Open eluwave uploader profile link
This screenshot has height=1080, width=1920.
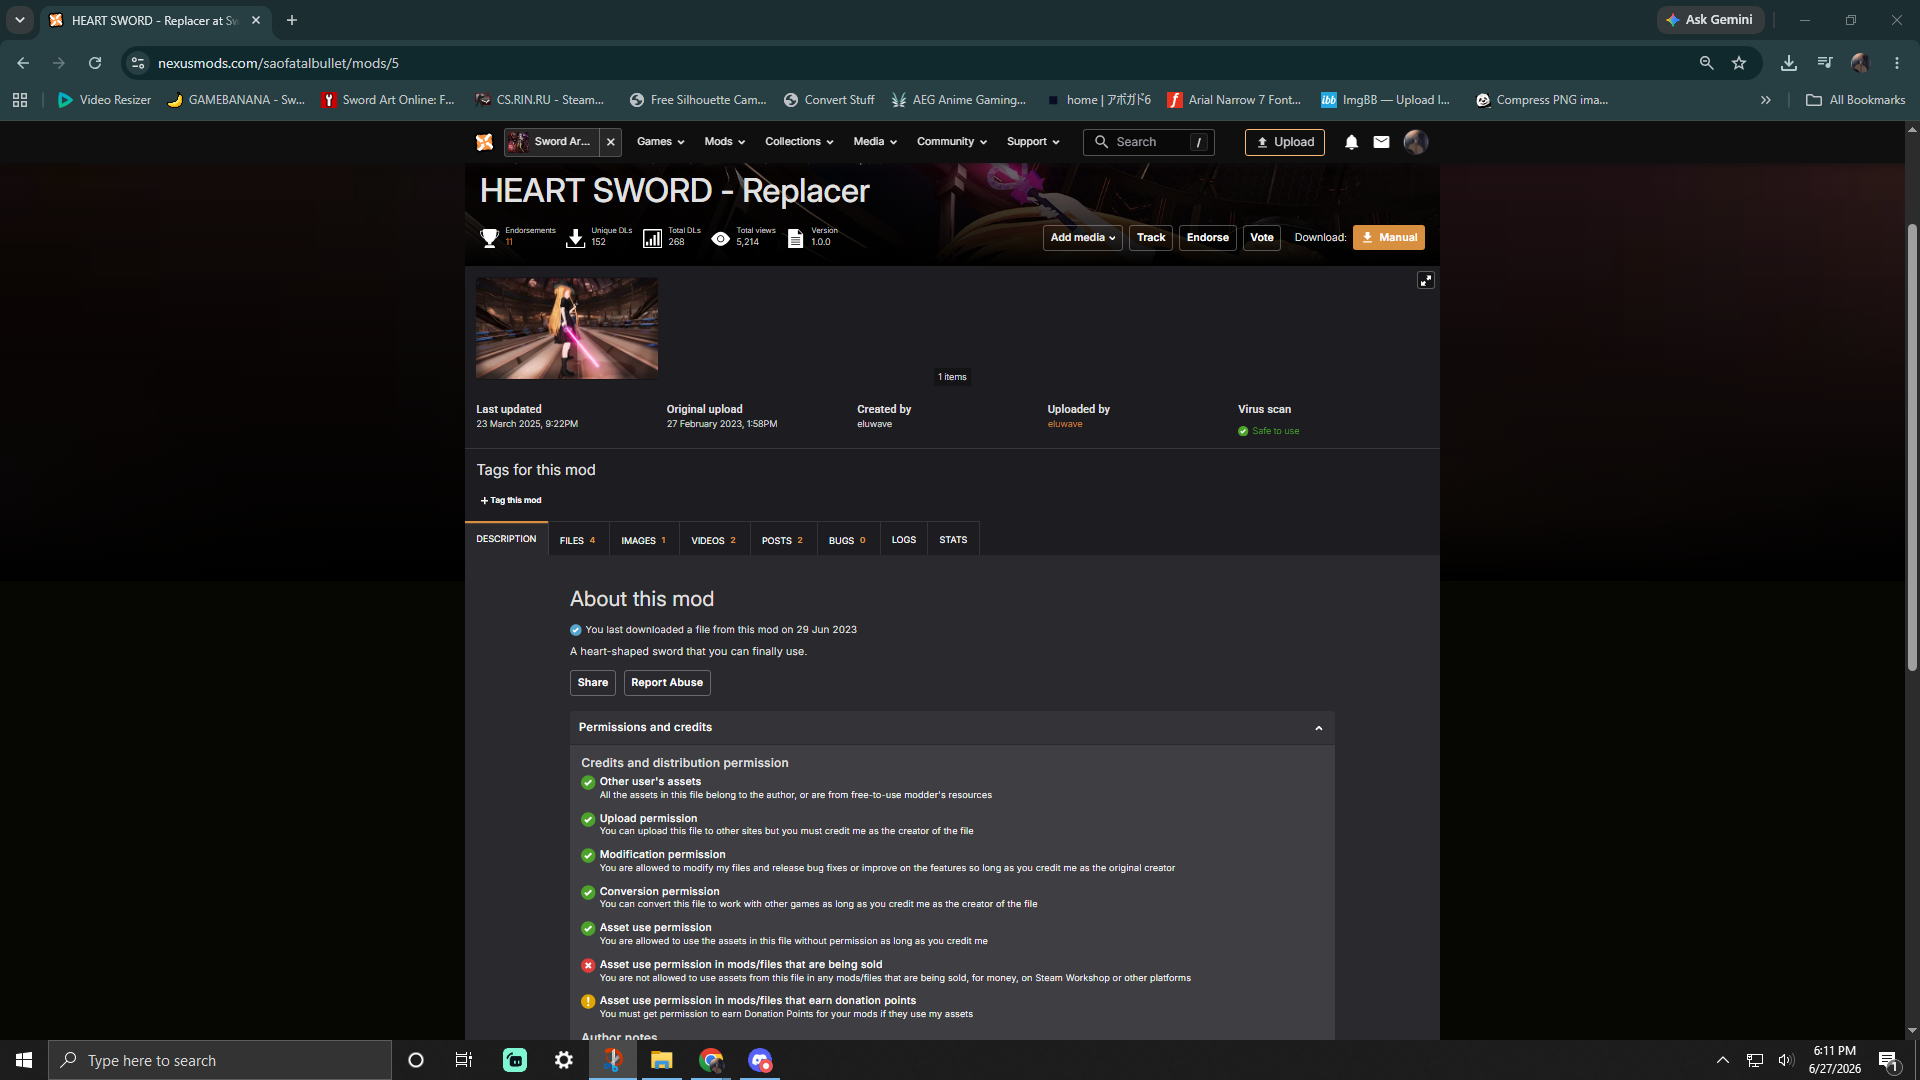click(1065, 424)
